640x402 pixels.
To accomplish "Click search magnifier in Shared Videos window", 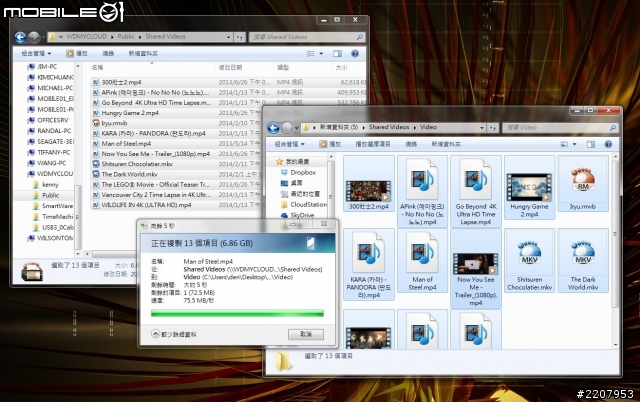I will (x=359, y=37).
